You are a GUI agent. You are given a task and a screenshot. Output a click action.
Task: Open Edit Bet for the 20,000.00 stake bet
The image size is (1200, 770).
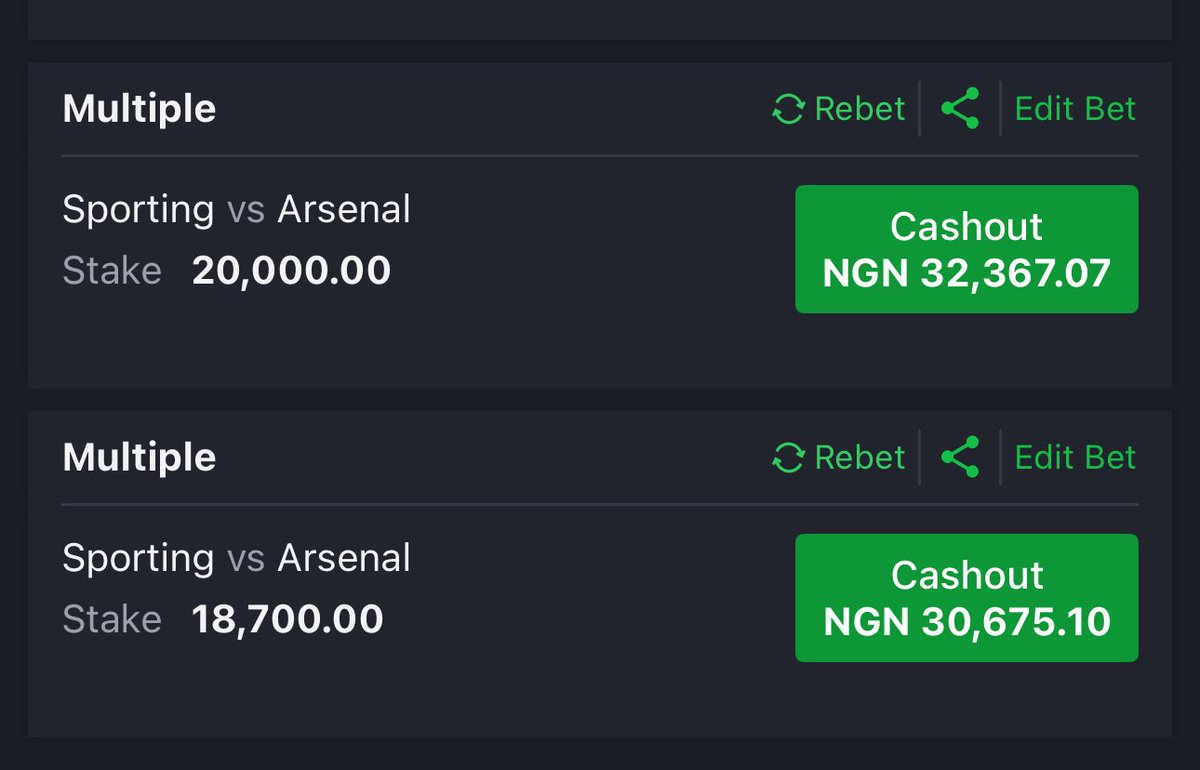point(1075,108)
